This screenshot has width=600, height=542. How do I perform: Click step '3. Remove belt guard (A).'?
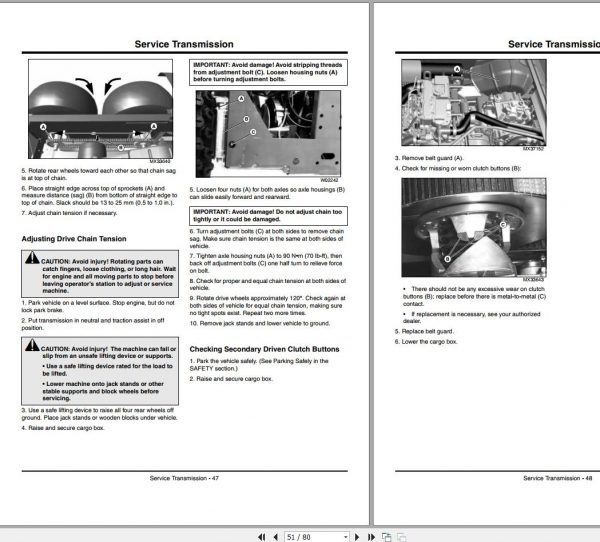coord(429,158)
